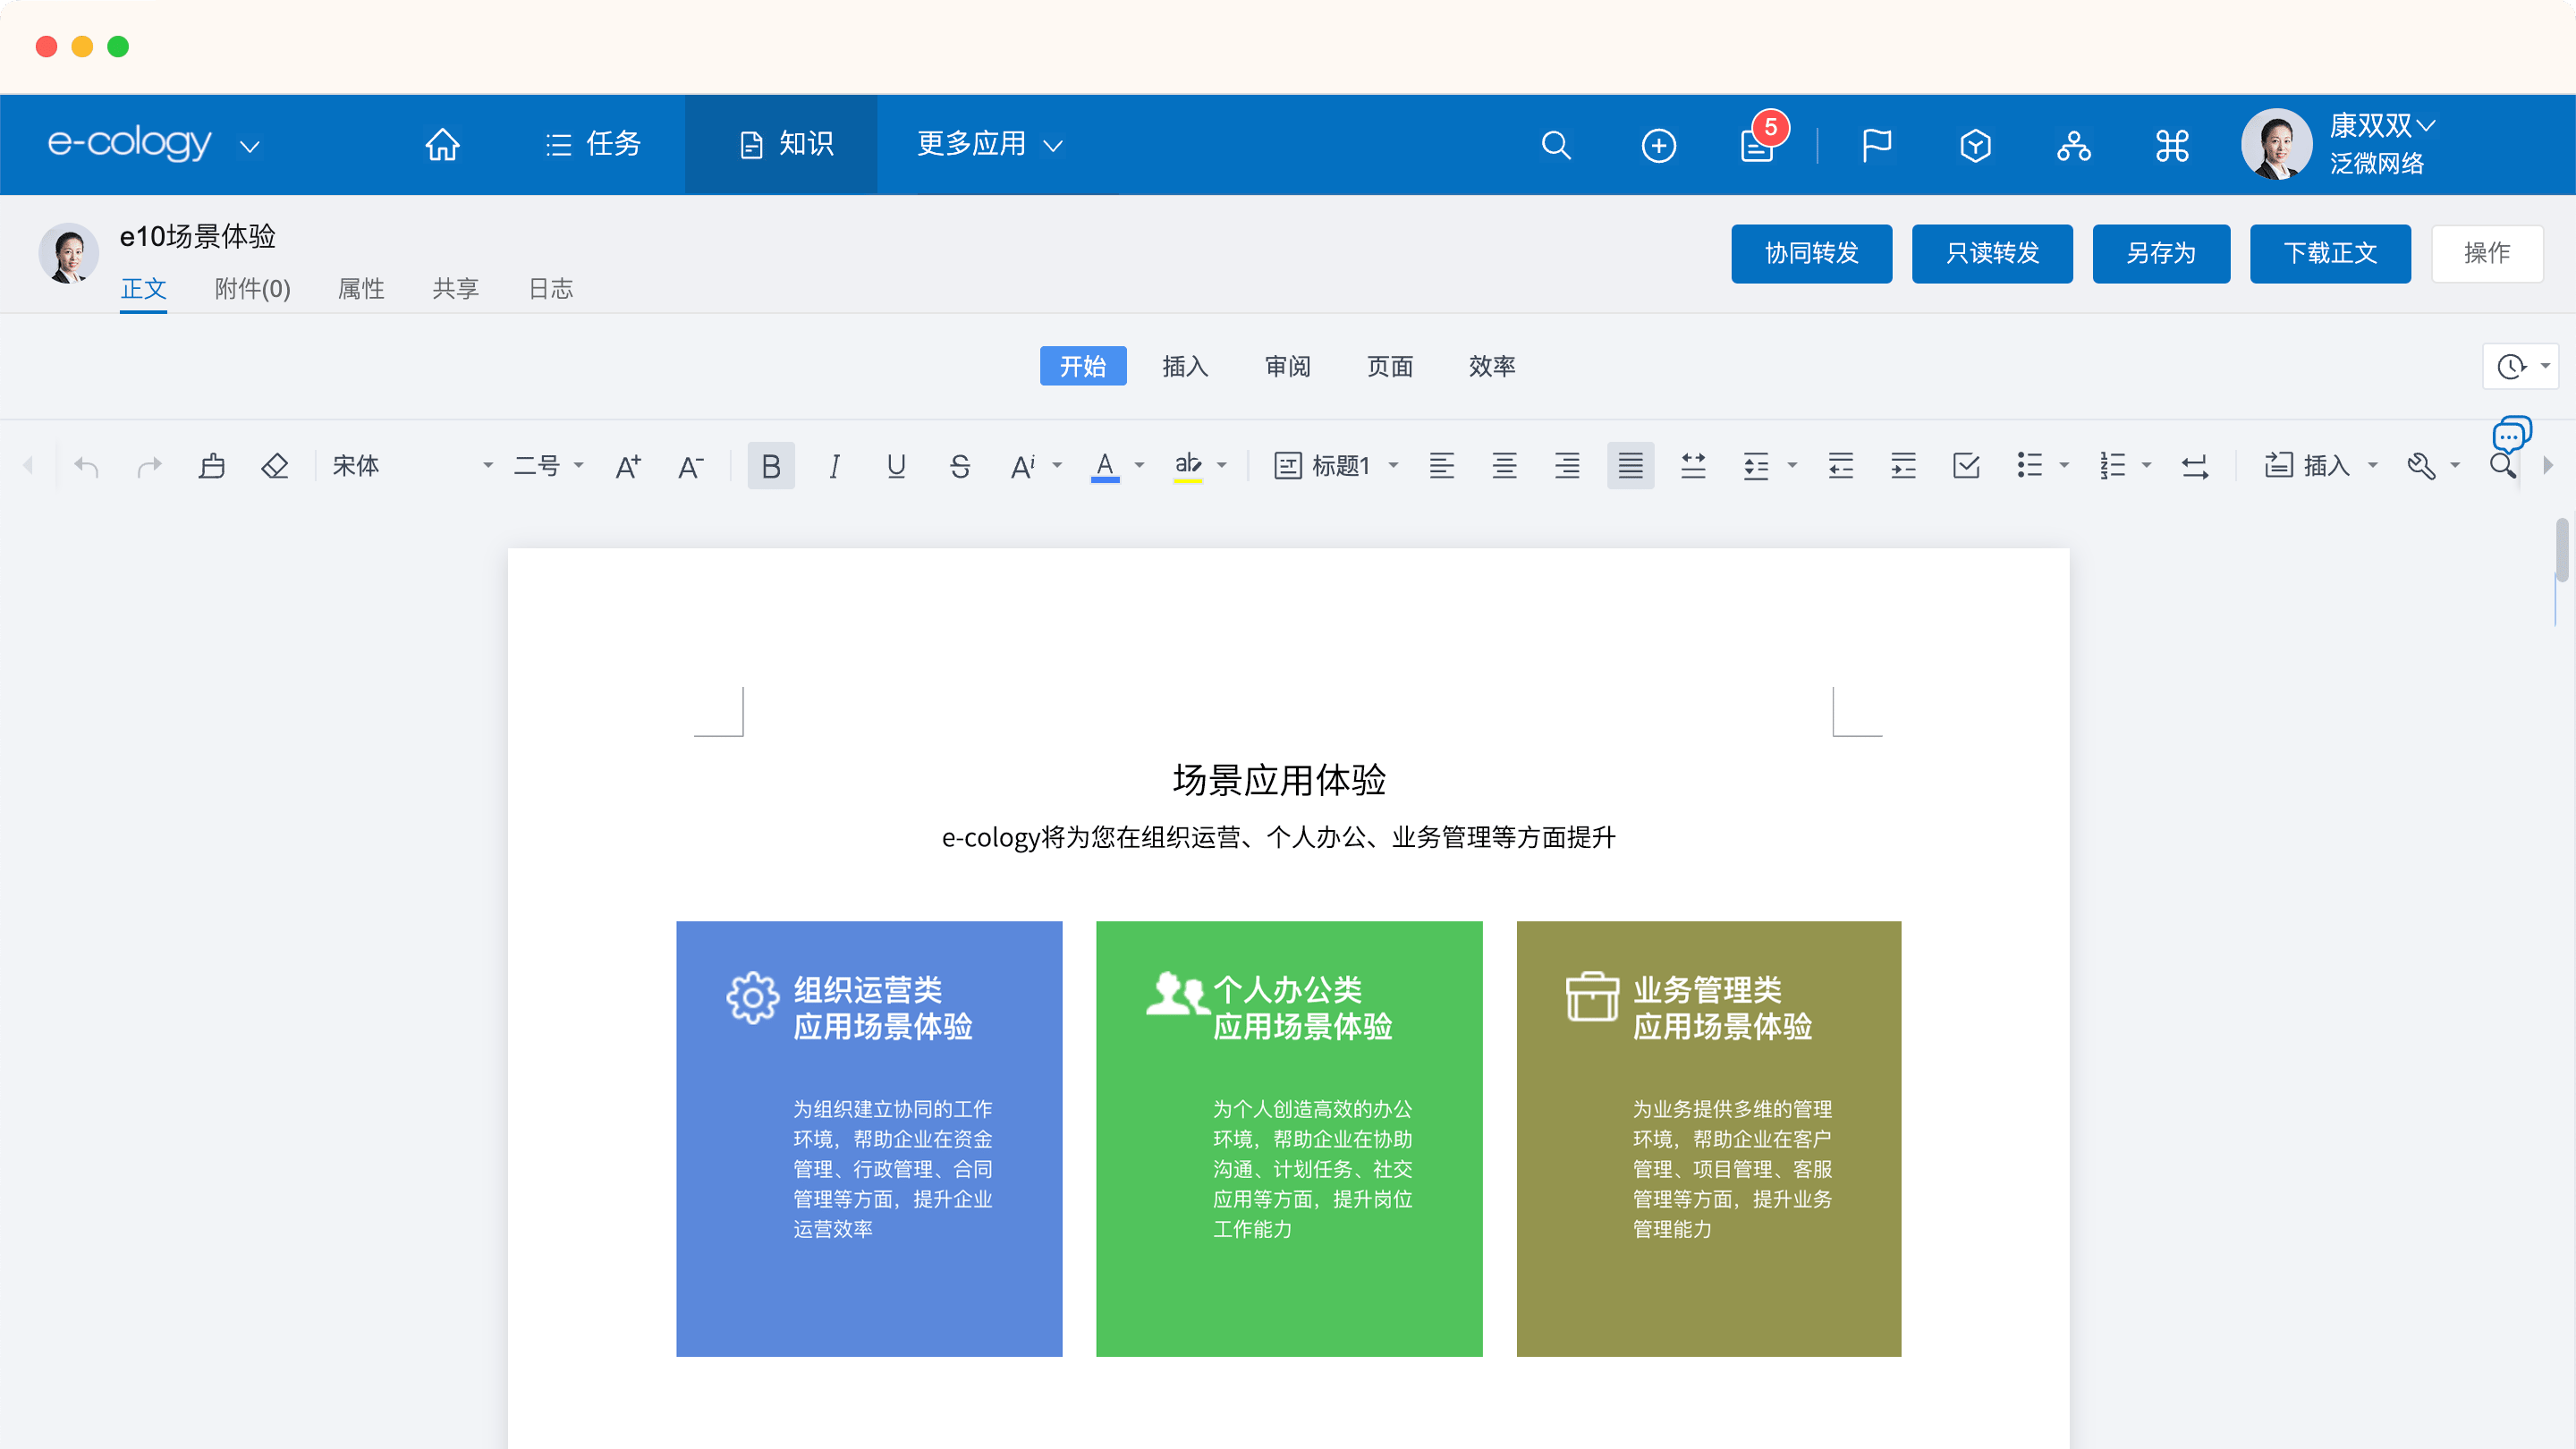The image size is (2576, 1449).
Task: Toggle justify alignment
Action: coord(1630,466)
